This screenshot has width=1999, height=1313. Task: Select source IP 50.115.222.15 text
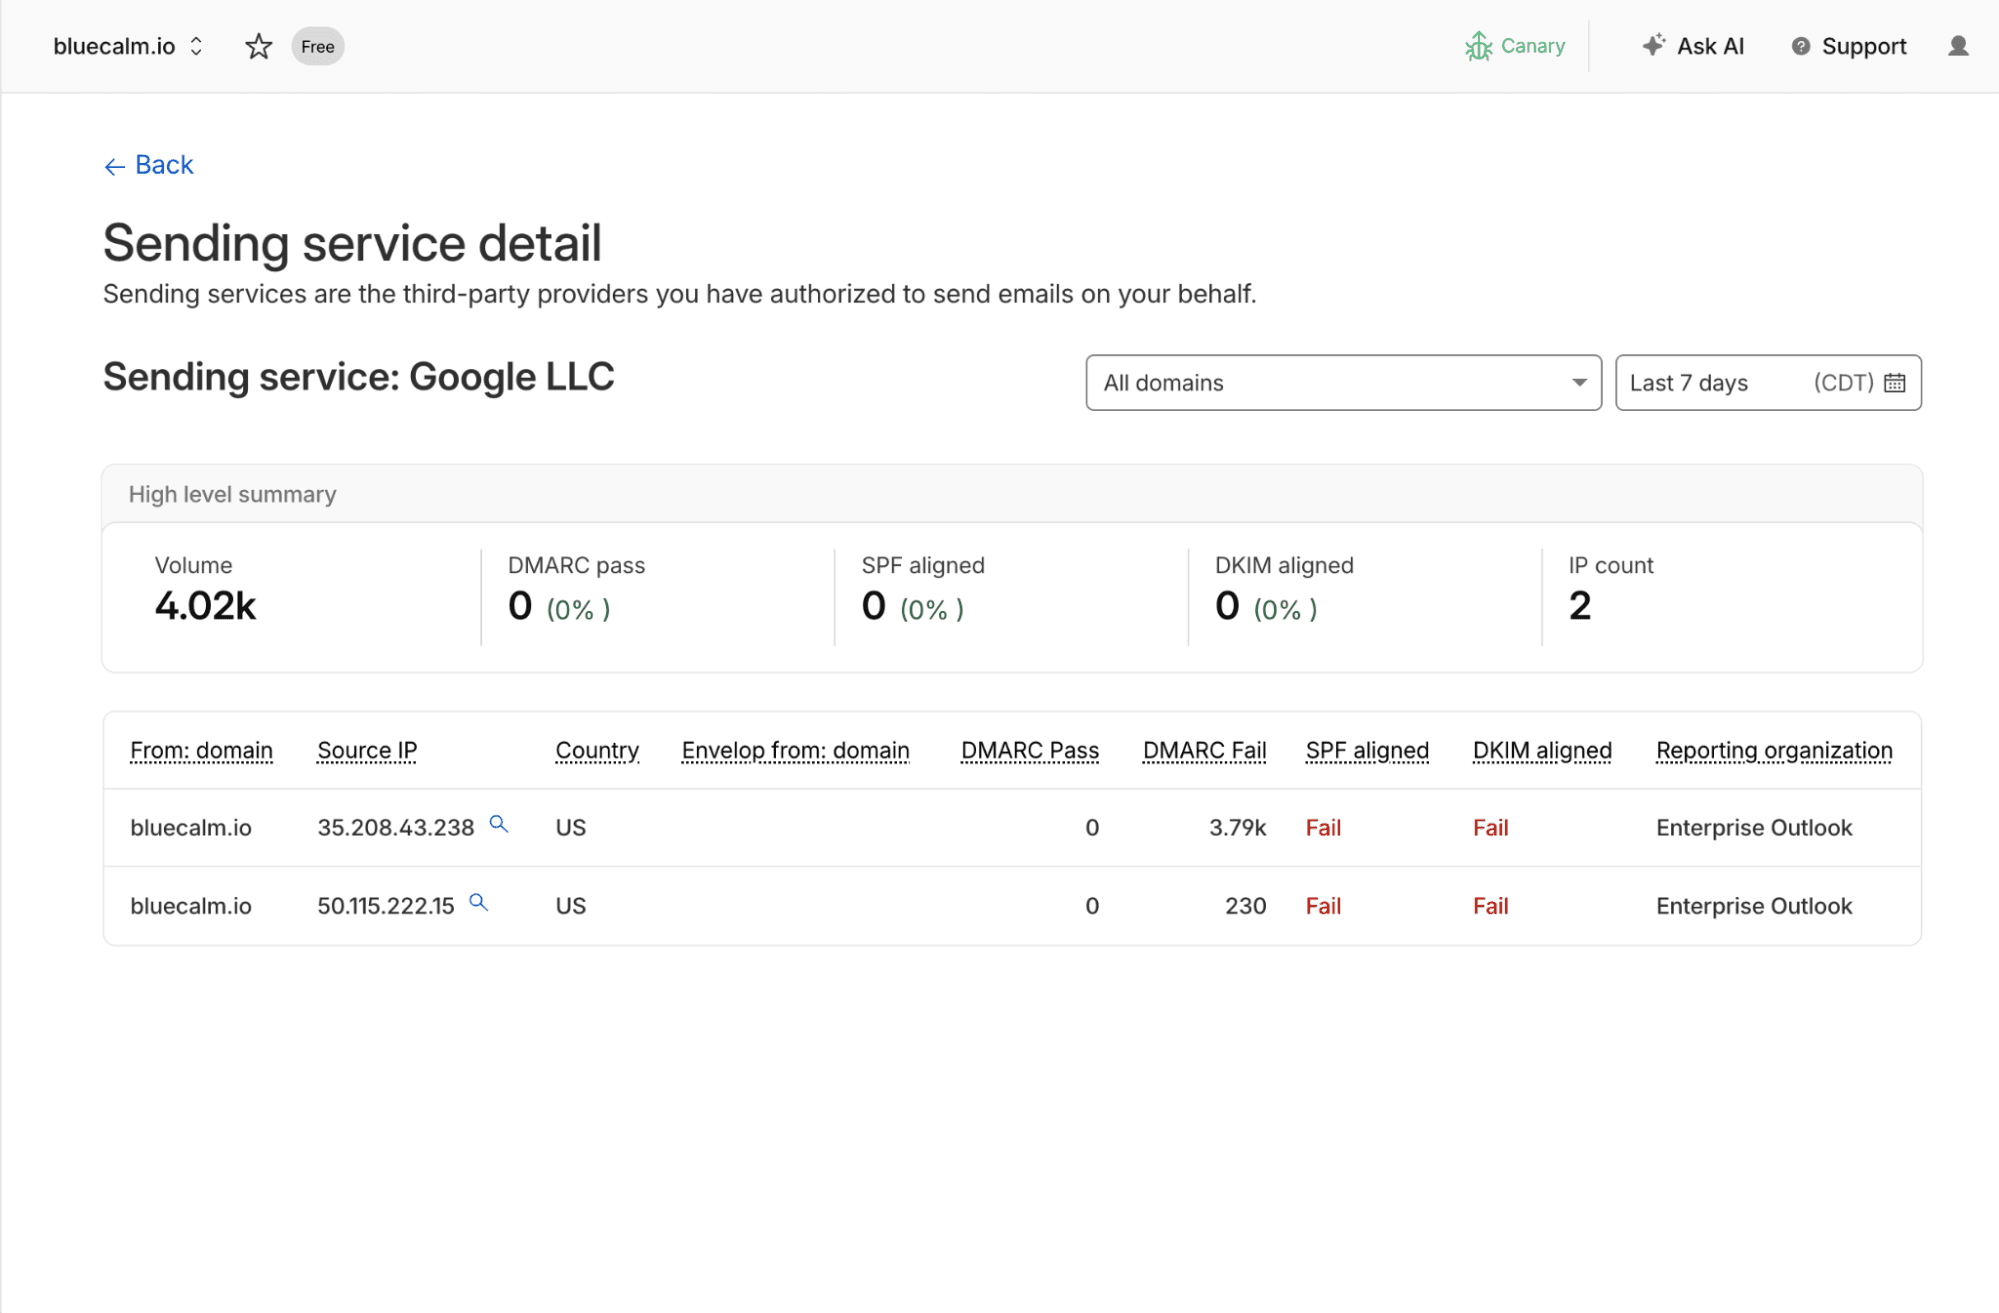(x=385, y=906)
